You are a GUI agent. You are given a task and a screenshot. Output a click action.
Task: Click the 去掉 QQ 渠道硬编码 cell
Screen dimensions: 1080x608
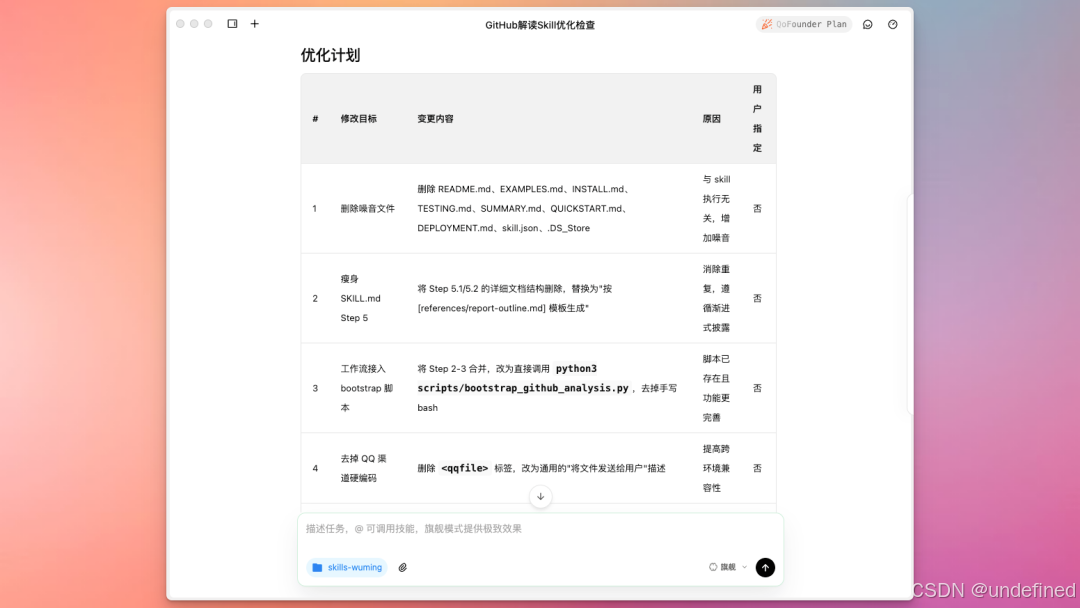point(364,468)
